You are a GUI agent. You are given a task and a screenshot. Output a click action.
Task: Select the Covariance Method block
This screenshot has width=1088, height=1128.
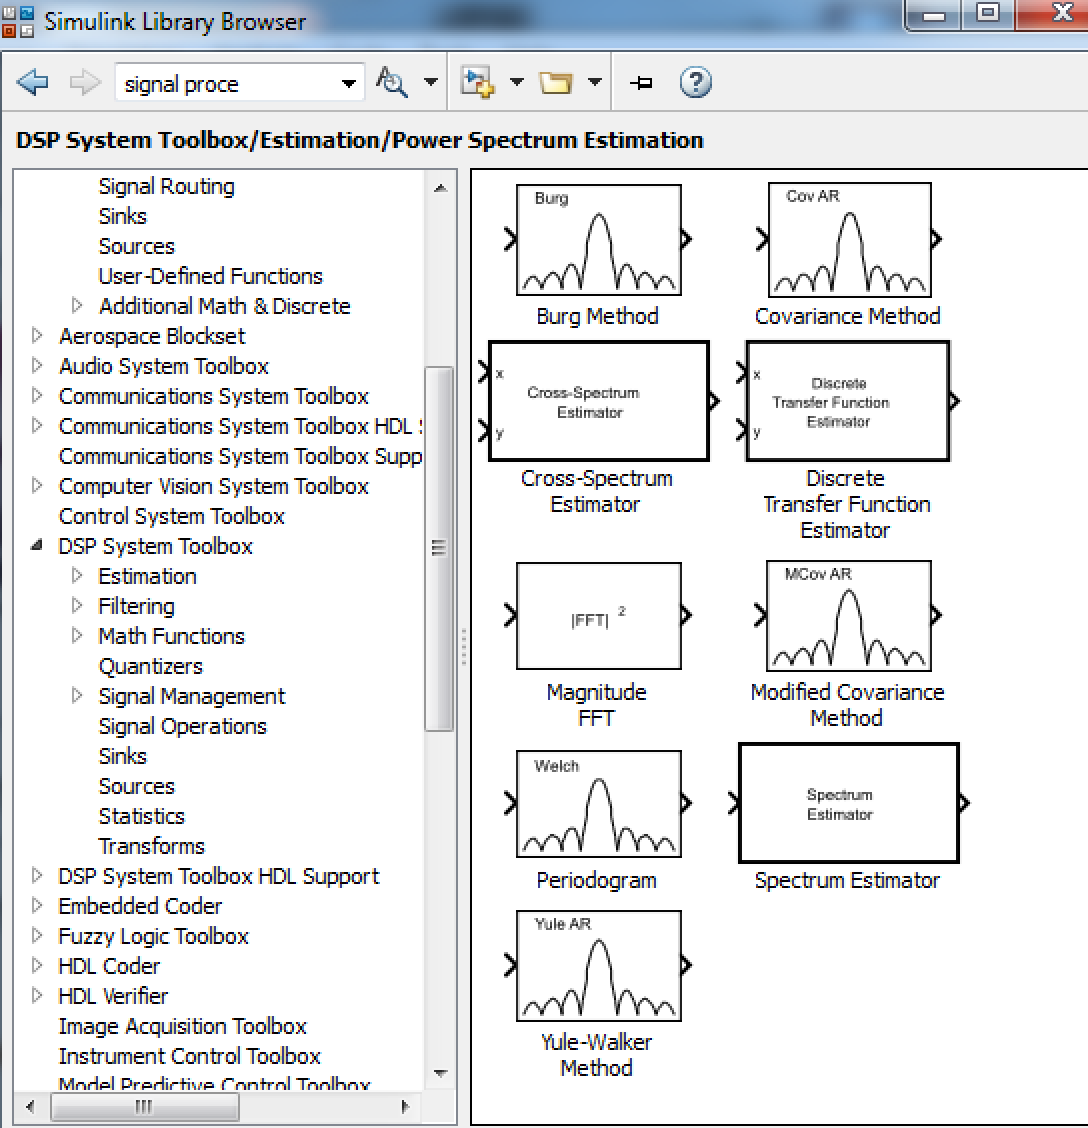[849, 240]
